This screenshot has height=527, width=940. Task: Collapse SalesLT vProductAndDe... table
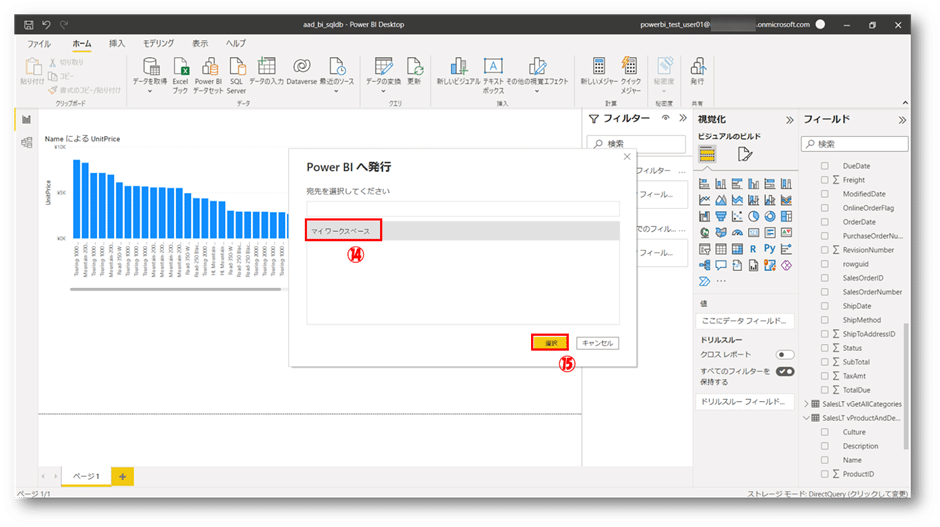coord(806,418)
